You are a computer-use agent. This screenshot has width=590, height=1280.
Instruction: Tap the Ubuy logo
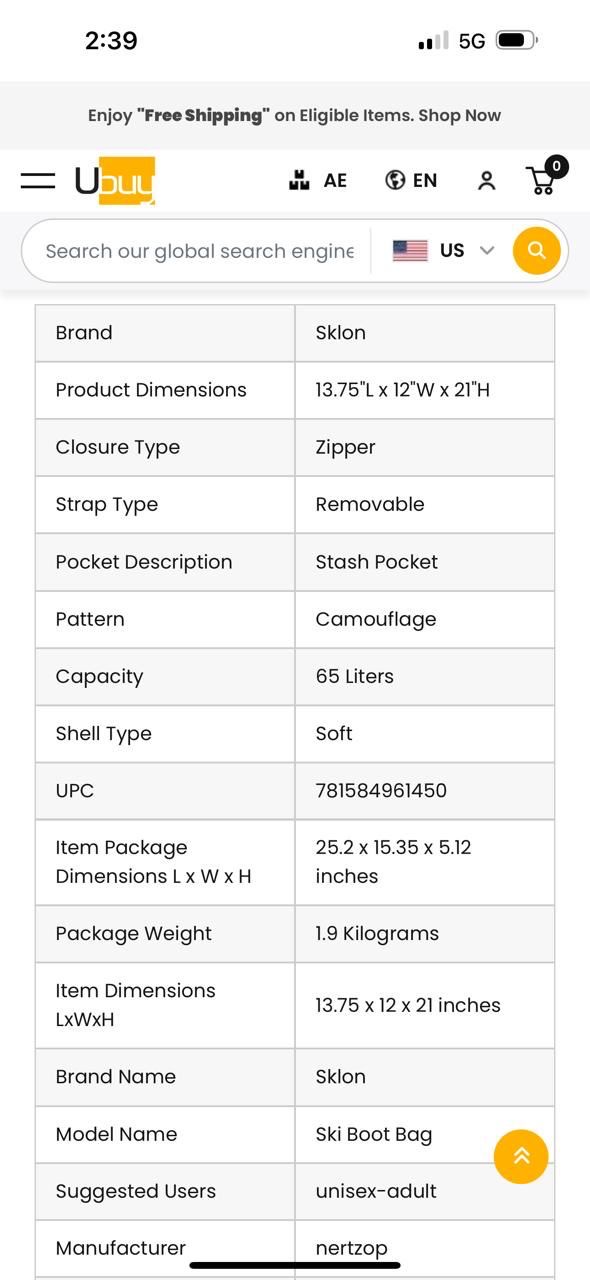tap(115, 180)
